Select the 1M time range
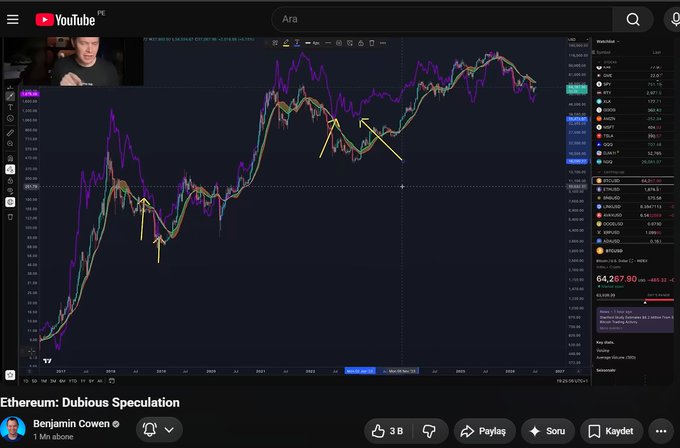Image resolution: width=680 pixels, height=448 pixels. pyautogui.click(x=44, y=381)
